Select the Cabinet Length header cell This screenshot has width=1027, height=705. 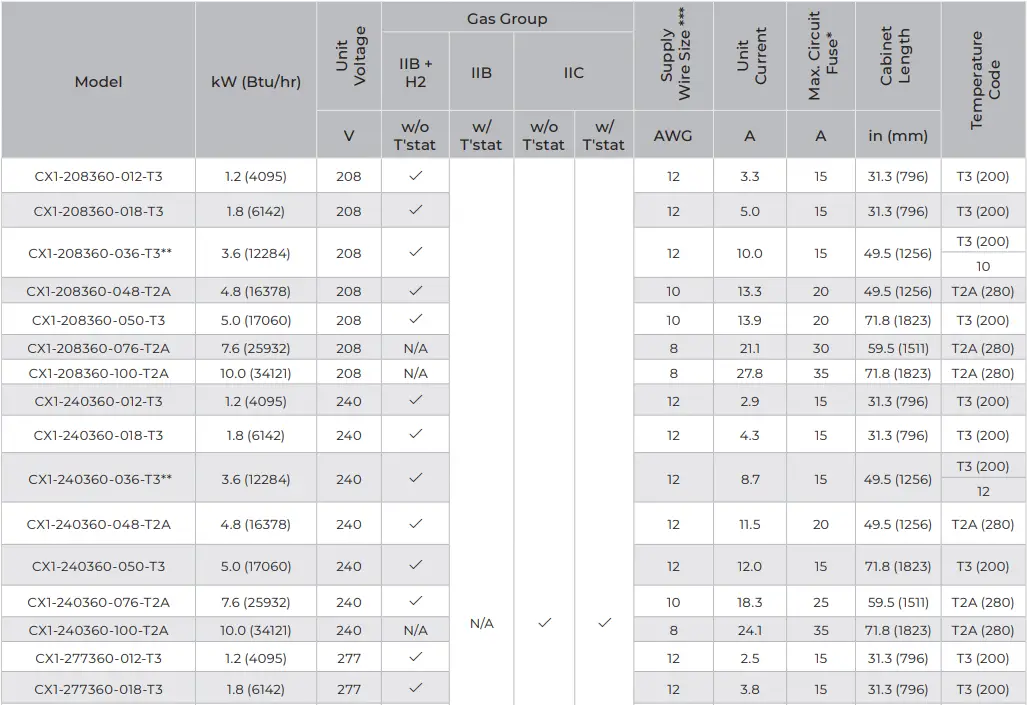click(897, 56)
